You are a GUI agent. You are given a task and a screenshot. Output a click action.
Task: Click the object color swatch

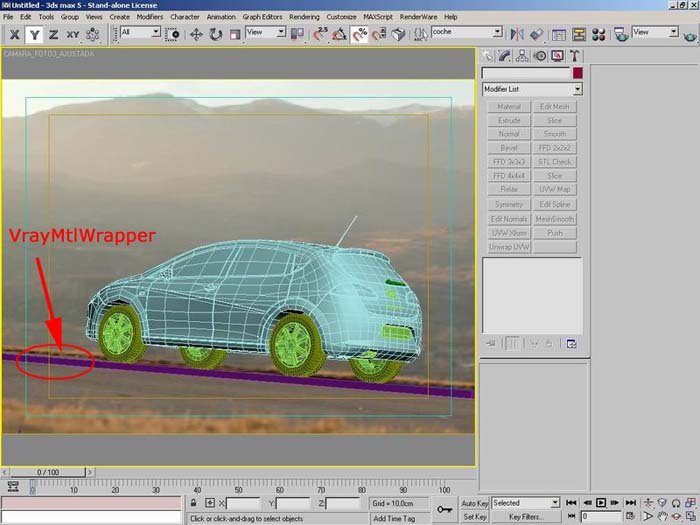(x=577, y=73)
